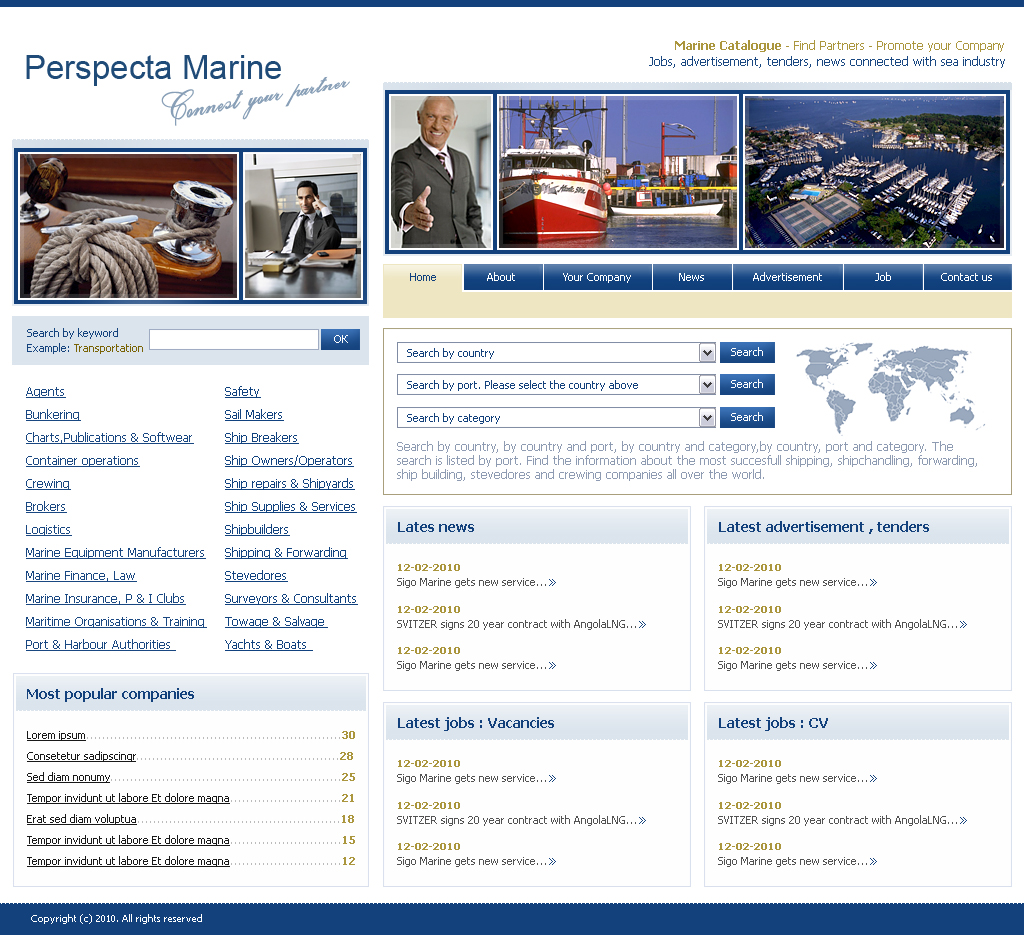Open the Yachts & Boats link

point(268,644)
